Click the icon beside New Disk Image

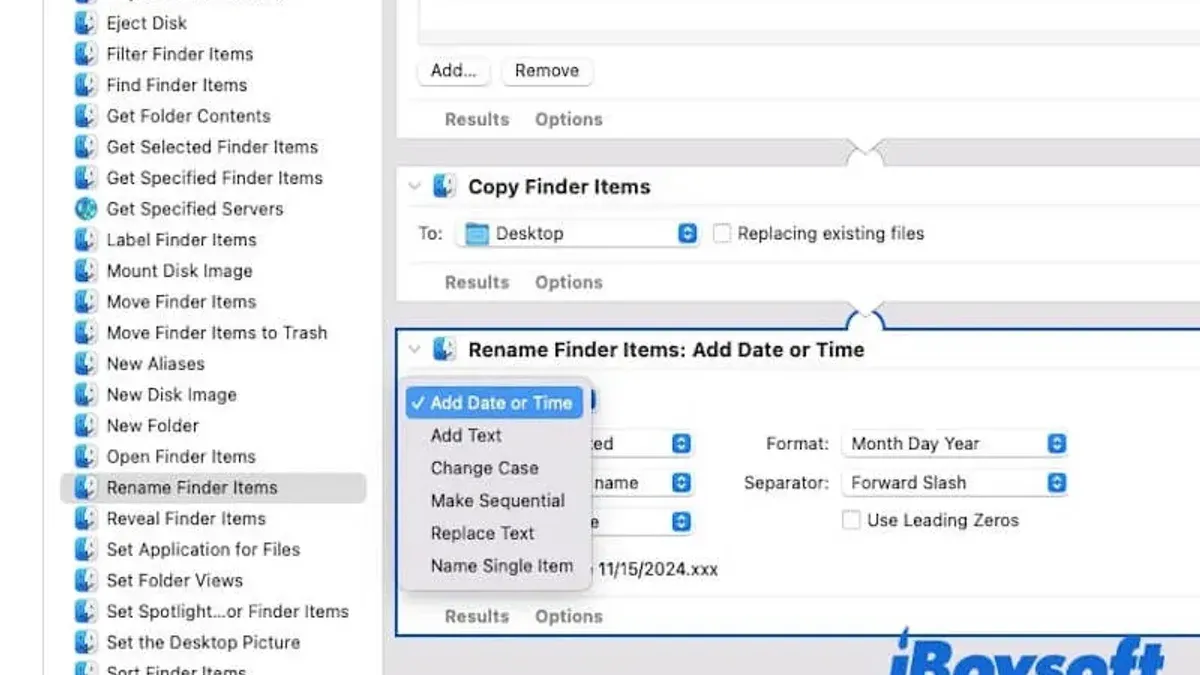pos(86,395)
